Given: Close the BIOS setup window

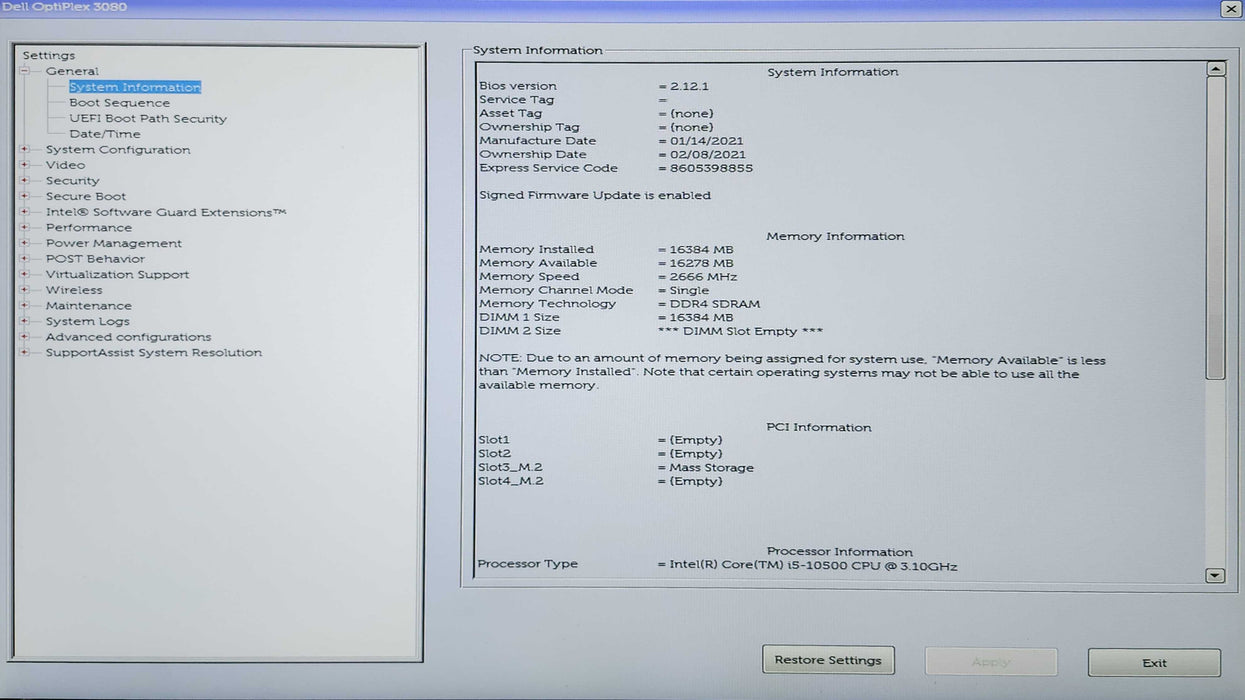Looking at the screenshot, I should click(x=1231, y=9).
